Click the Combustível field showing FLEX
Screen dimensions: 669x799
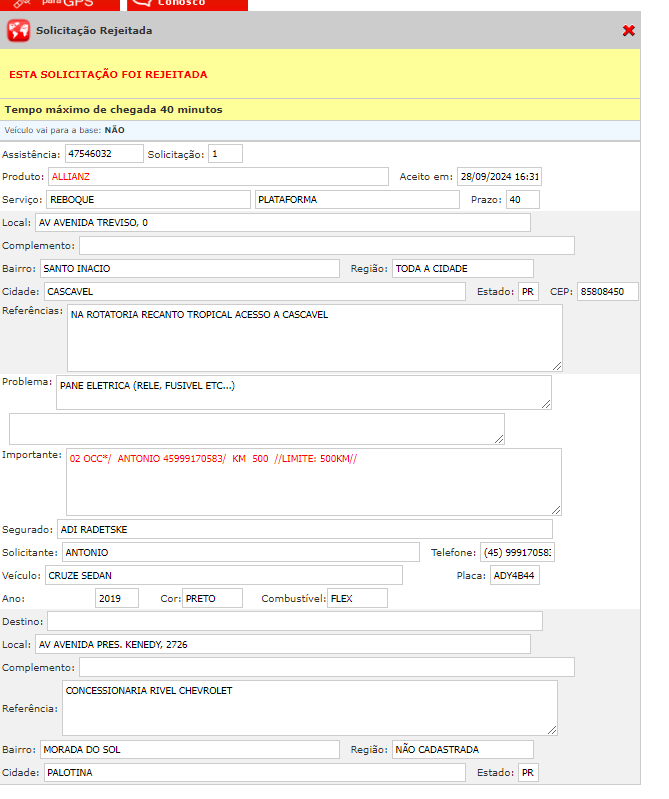[x=357, y=598]
